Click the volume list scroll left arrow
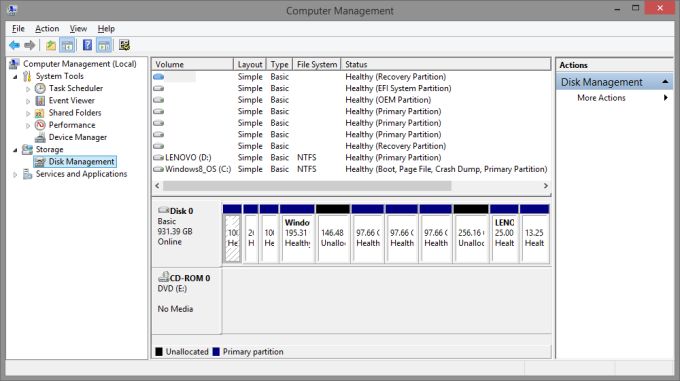The height and width of the screenshot is (381, 680). [157, 186]
